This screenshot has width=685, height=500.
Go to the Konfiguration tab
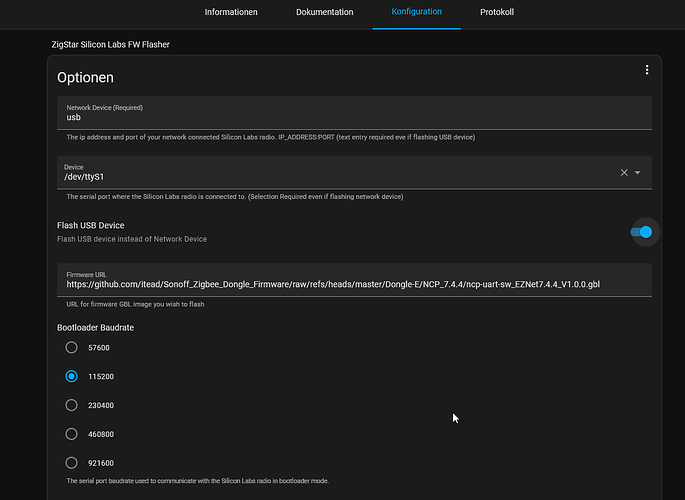(x=416, y=12)
